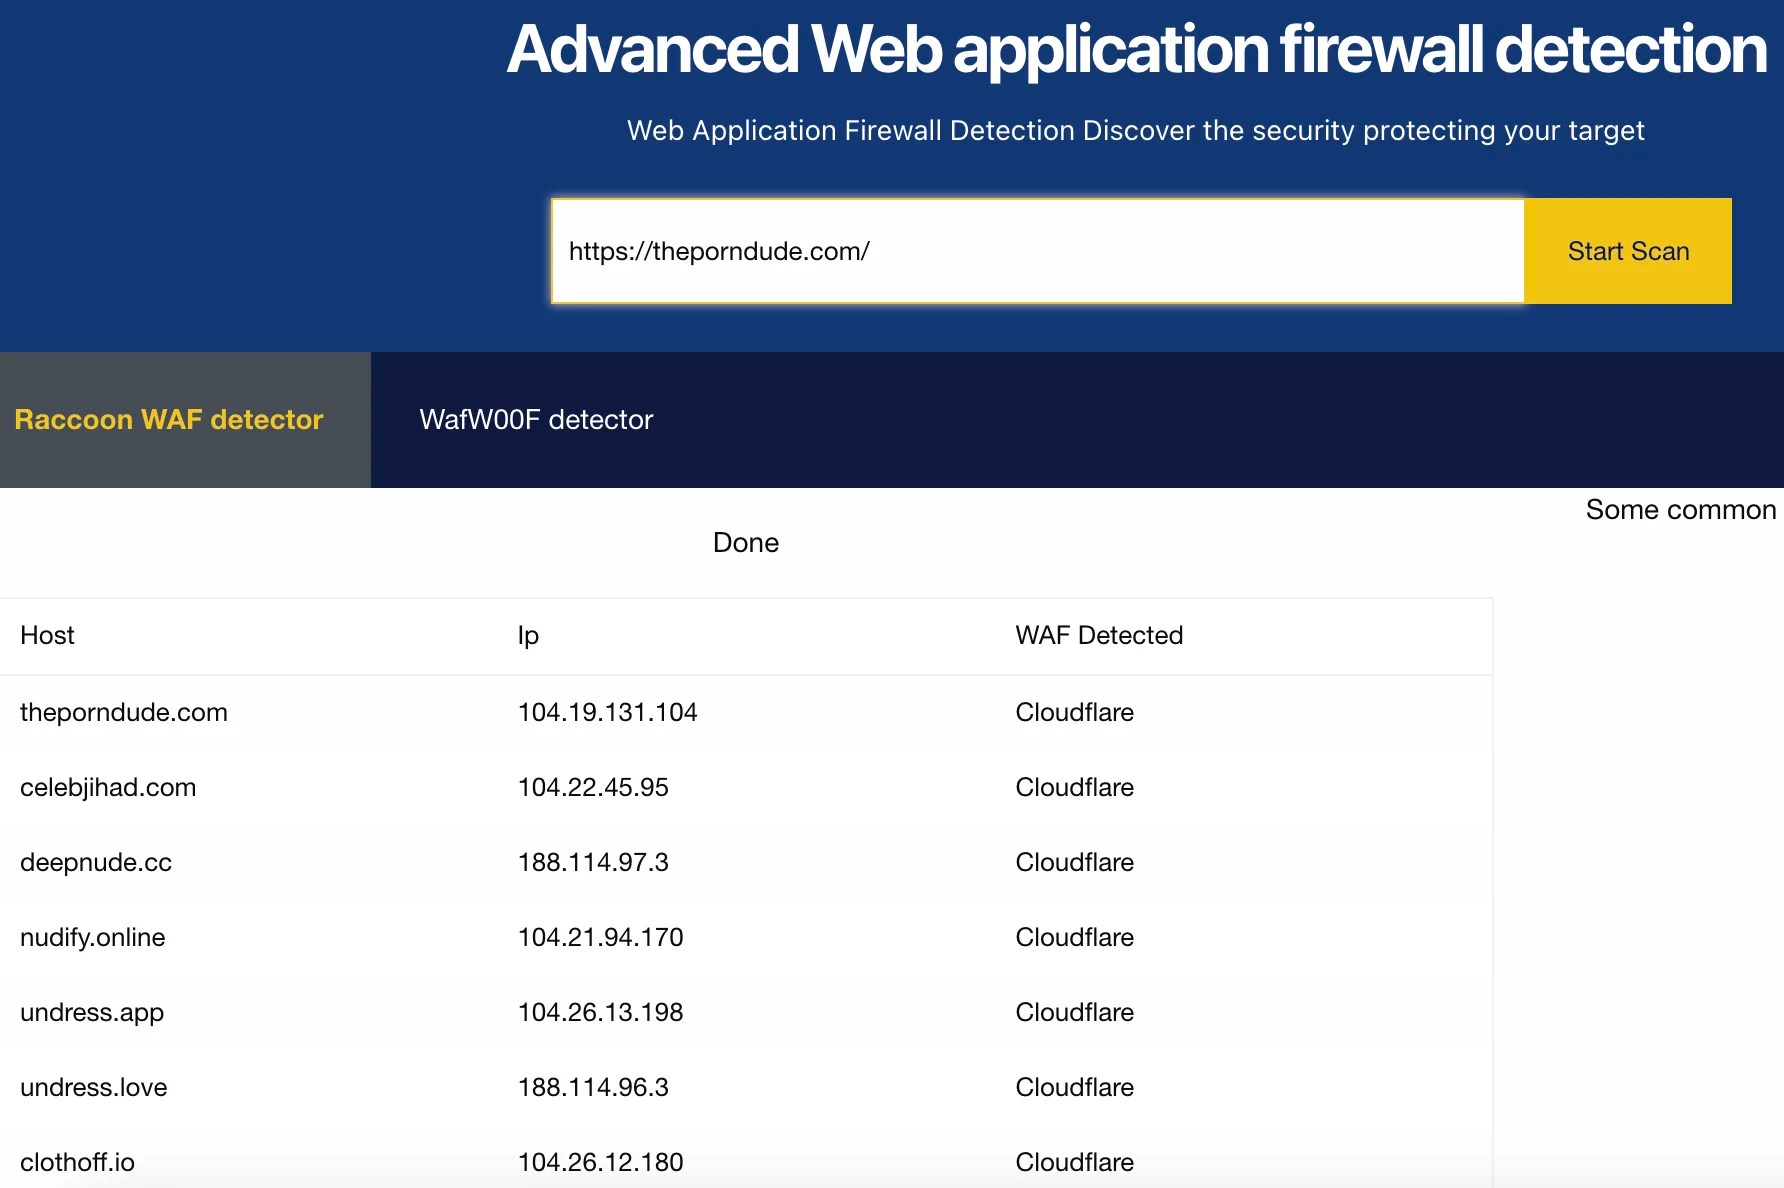This screenshot has width=1784, height=1188.
Task: Select IP address 104.22.45.95
Action: (x=593, y=787)
